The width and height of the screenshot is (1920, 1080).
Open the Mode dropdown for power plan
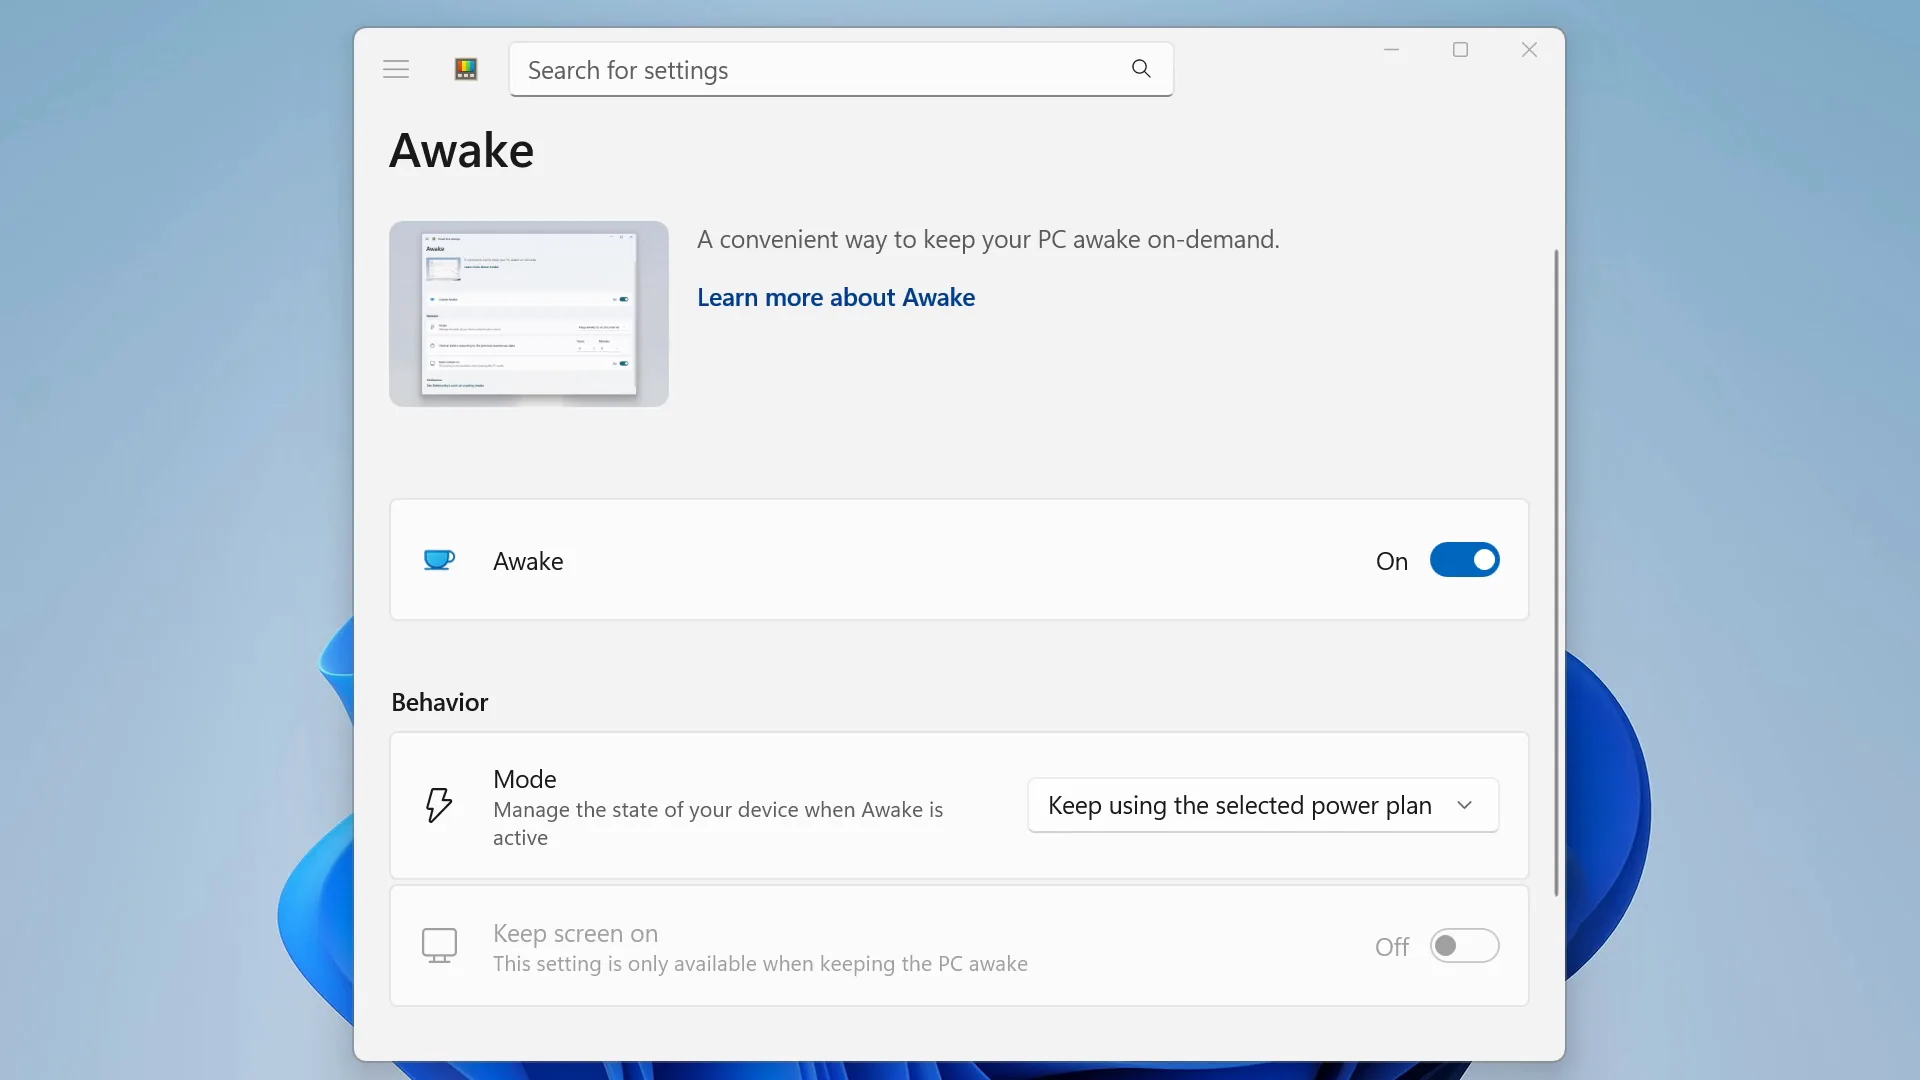click(1263, 805)
